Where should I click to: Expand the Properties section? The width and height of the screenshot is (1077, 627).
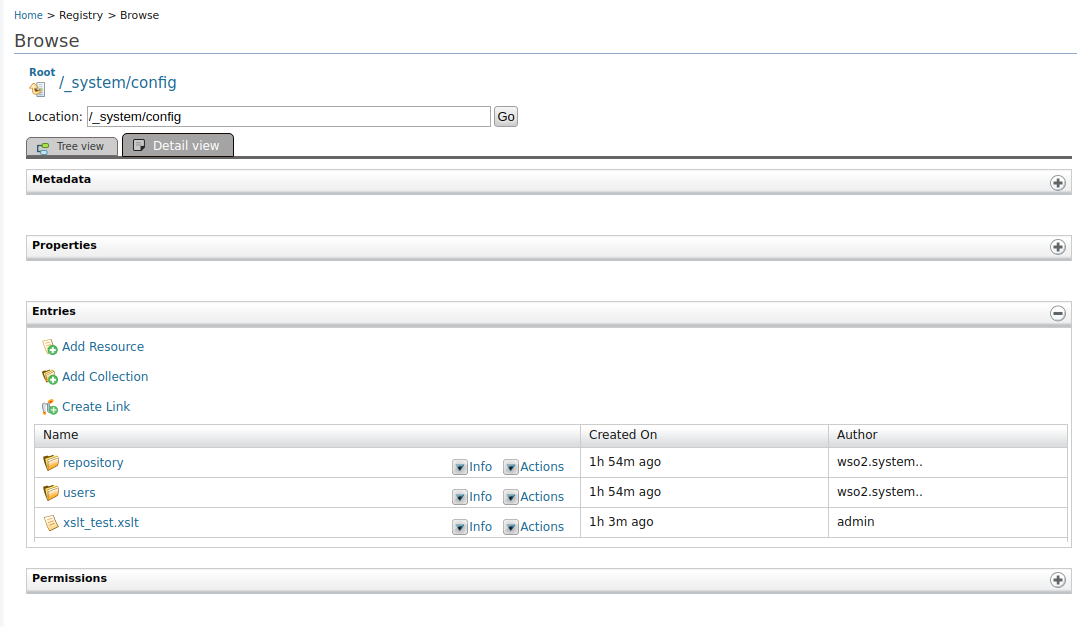pos(1058,247)
